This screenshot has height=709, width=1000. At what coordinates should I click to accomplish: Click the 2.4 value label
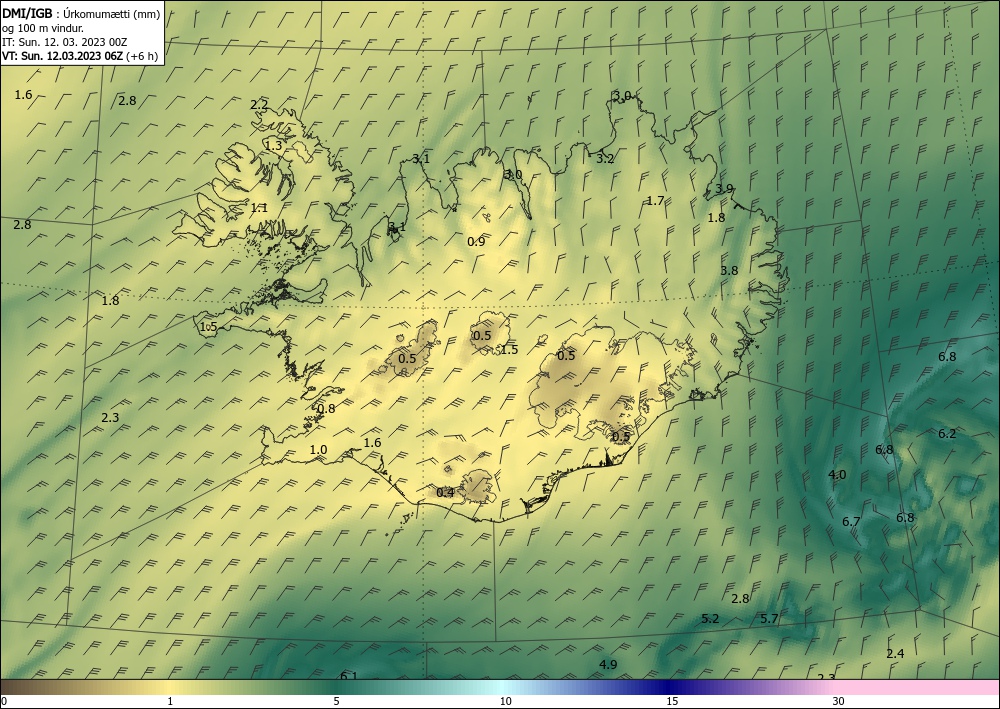(895, 654)
